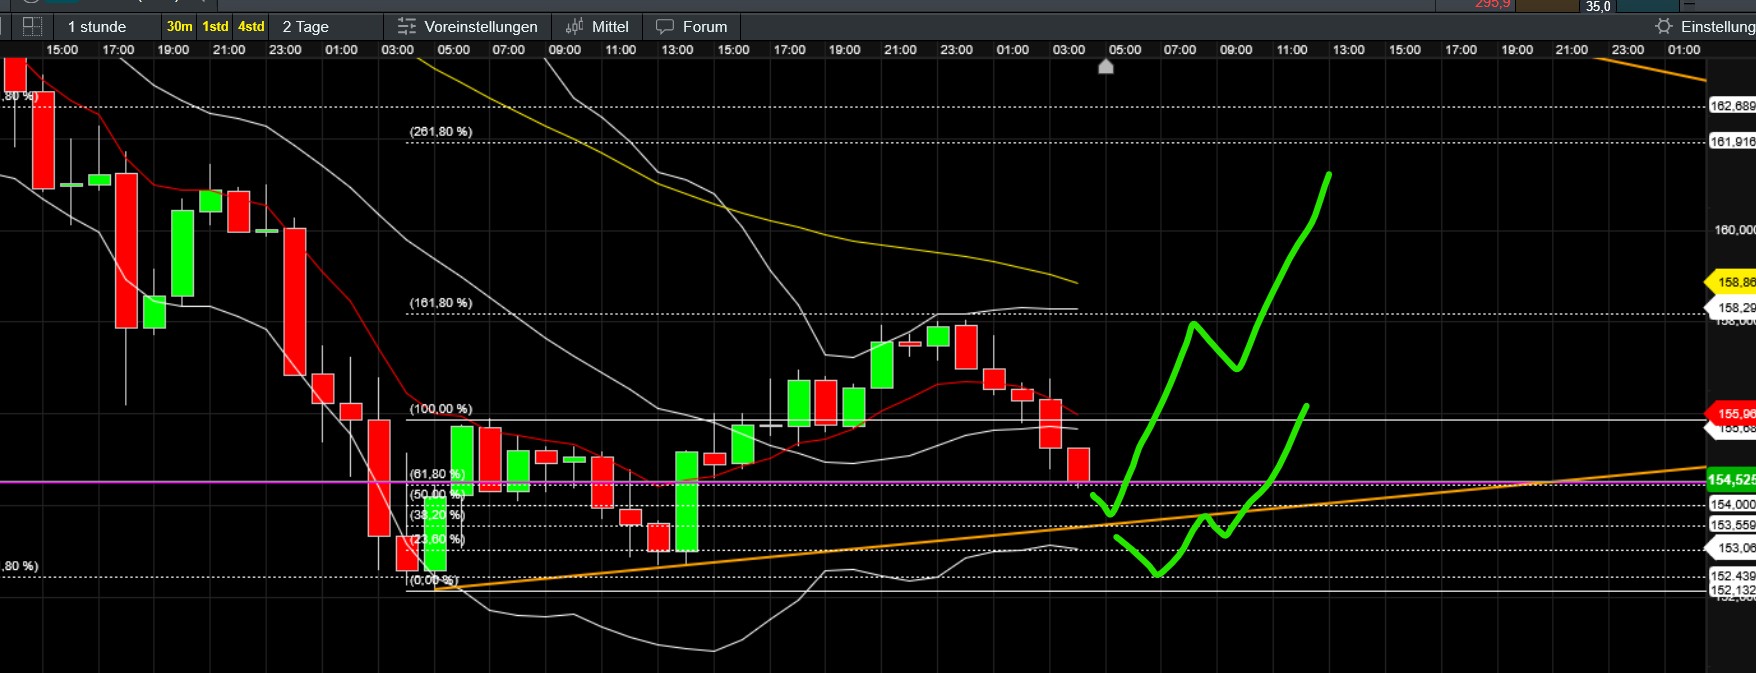Click the 154,000 price axis label
1756x673 pixels.
click(1732, 505)
